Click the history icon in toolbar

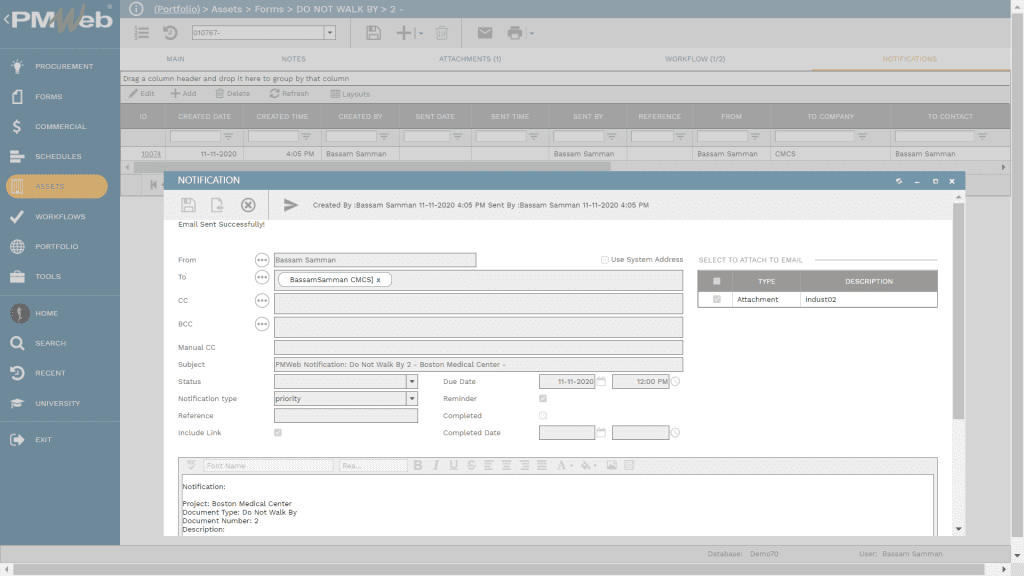(170, 33)
